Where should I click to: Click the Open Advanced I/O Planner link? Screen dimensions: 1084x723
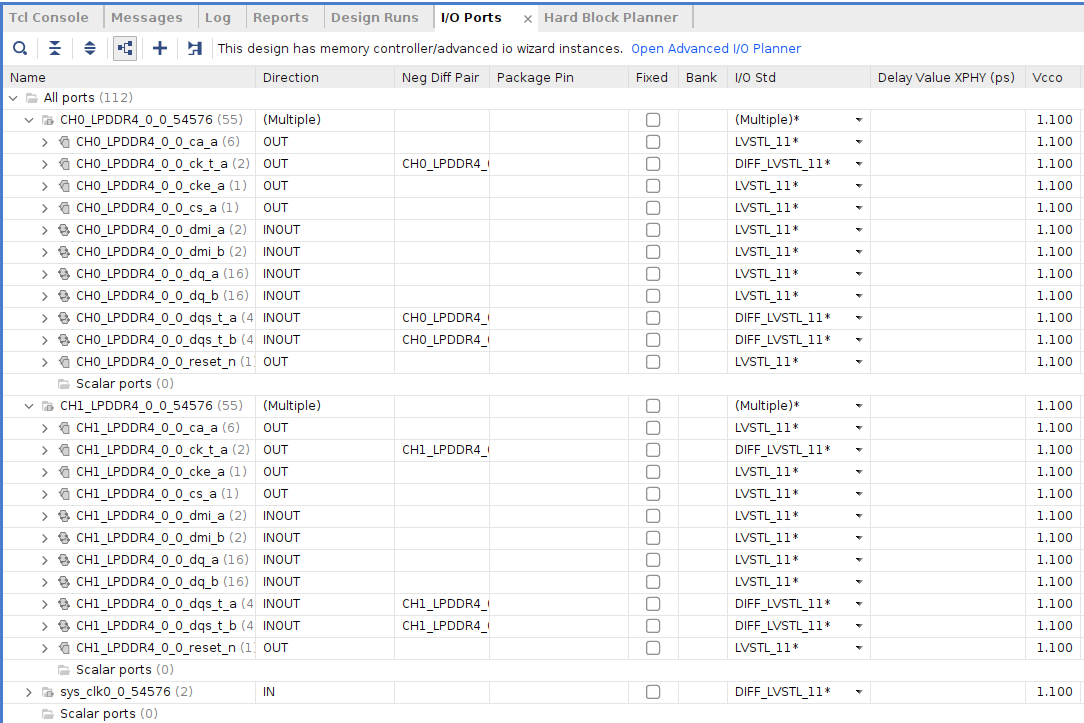pyautogui.click(x=715, y=48)
